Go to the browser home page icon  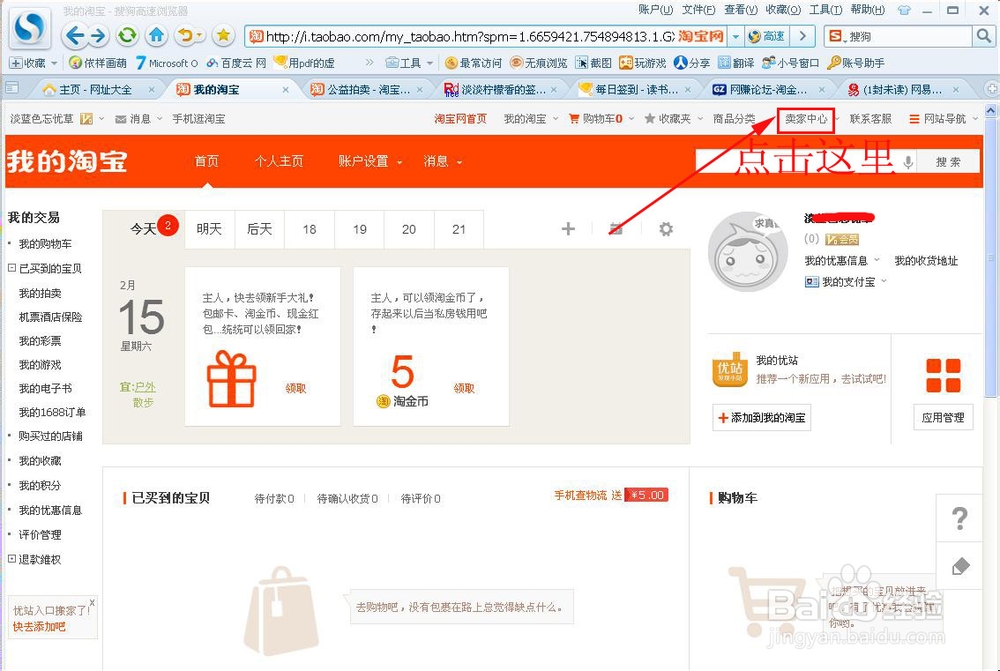click(156, 36)
